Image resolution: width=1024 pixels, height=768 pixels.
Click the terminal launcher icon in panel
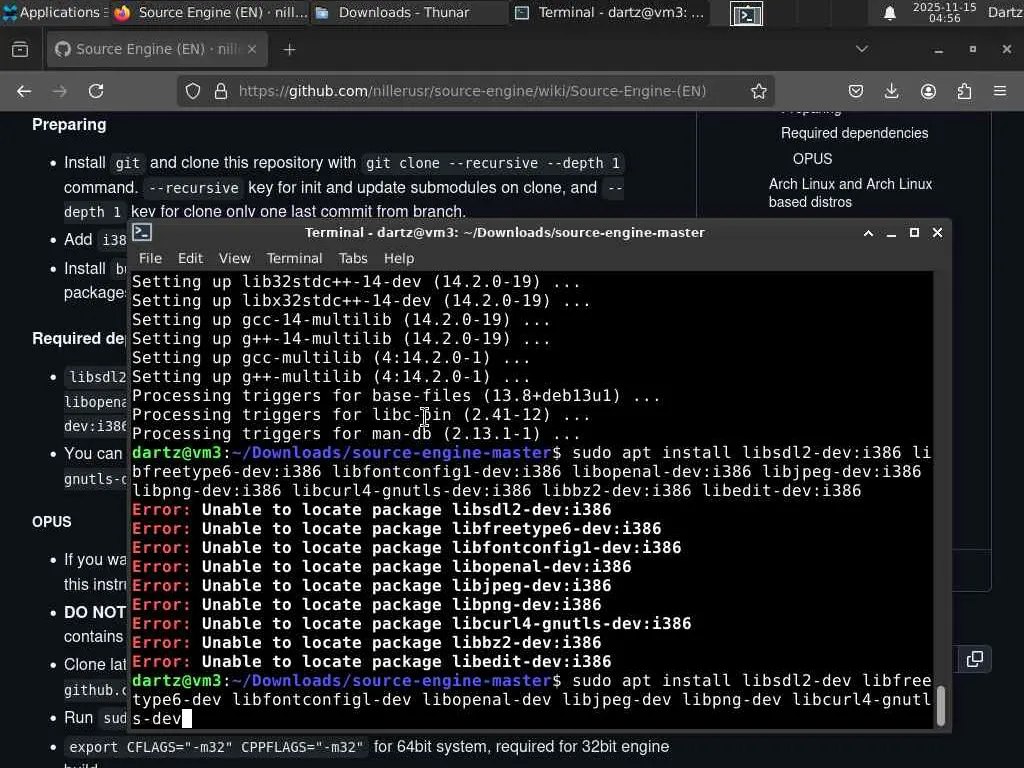[746, 14]
